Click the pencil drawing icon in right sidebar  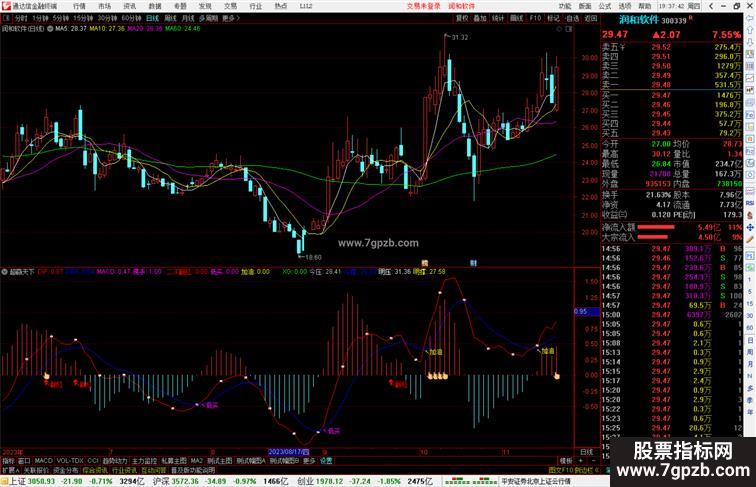point(750,240)
